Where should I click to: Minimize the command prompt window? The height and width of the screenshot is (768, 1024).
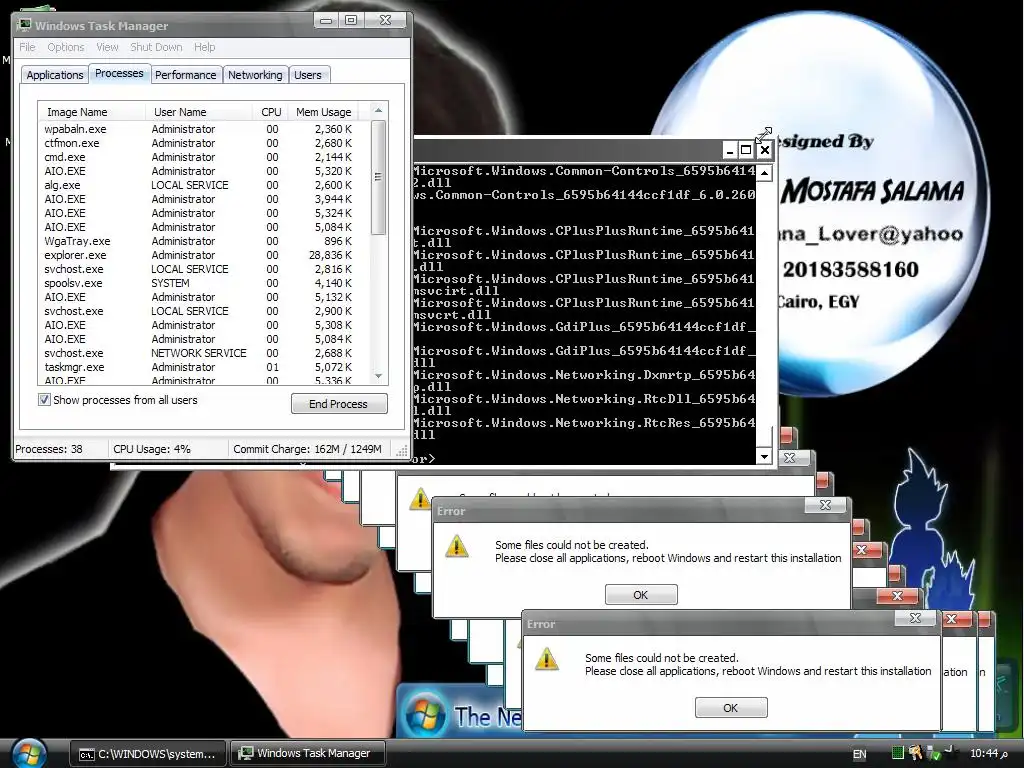[x=730, y=150]
